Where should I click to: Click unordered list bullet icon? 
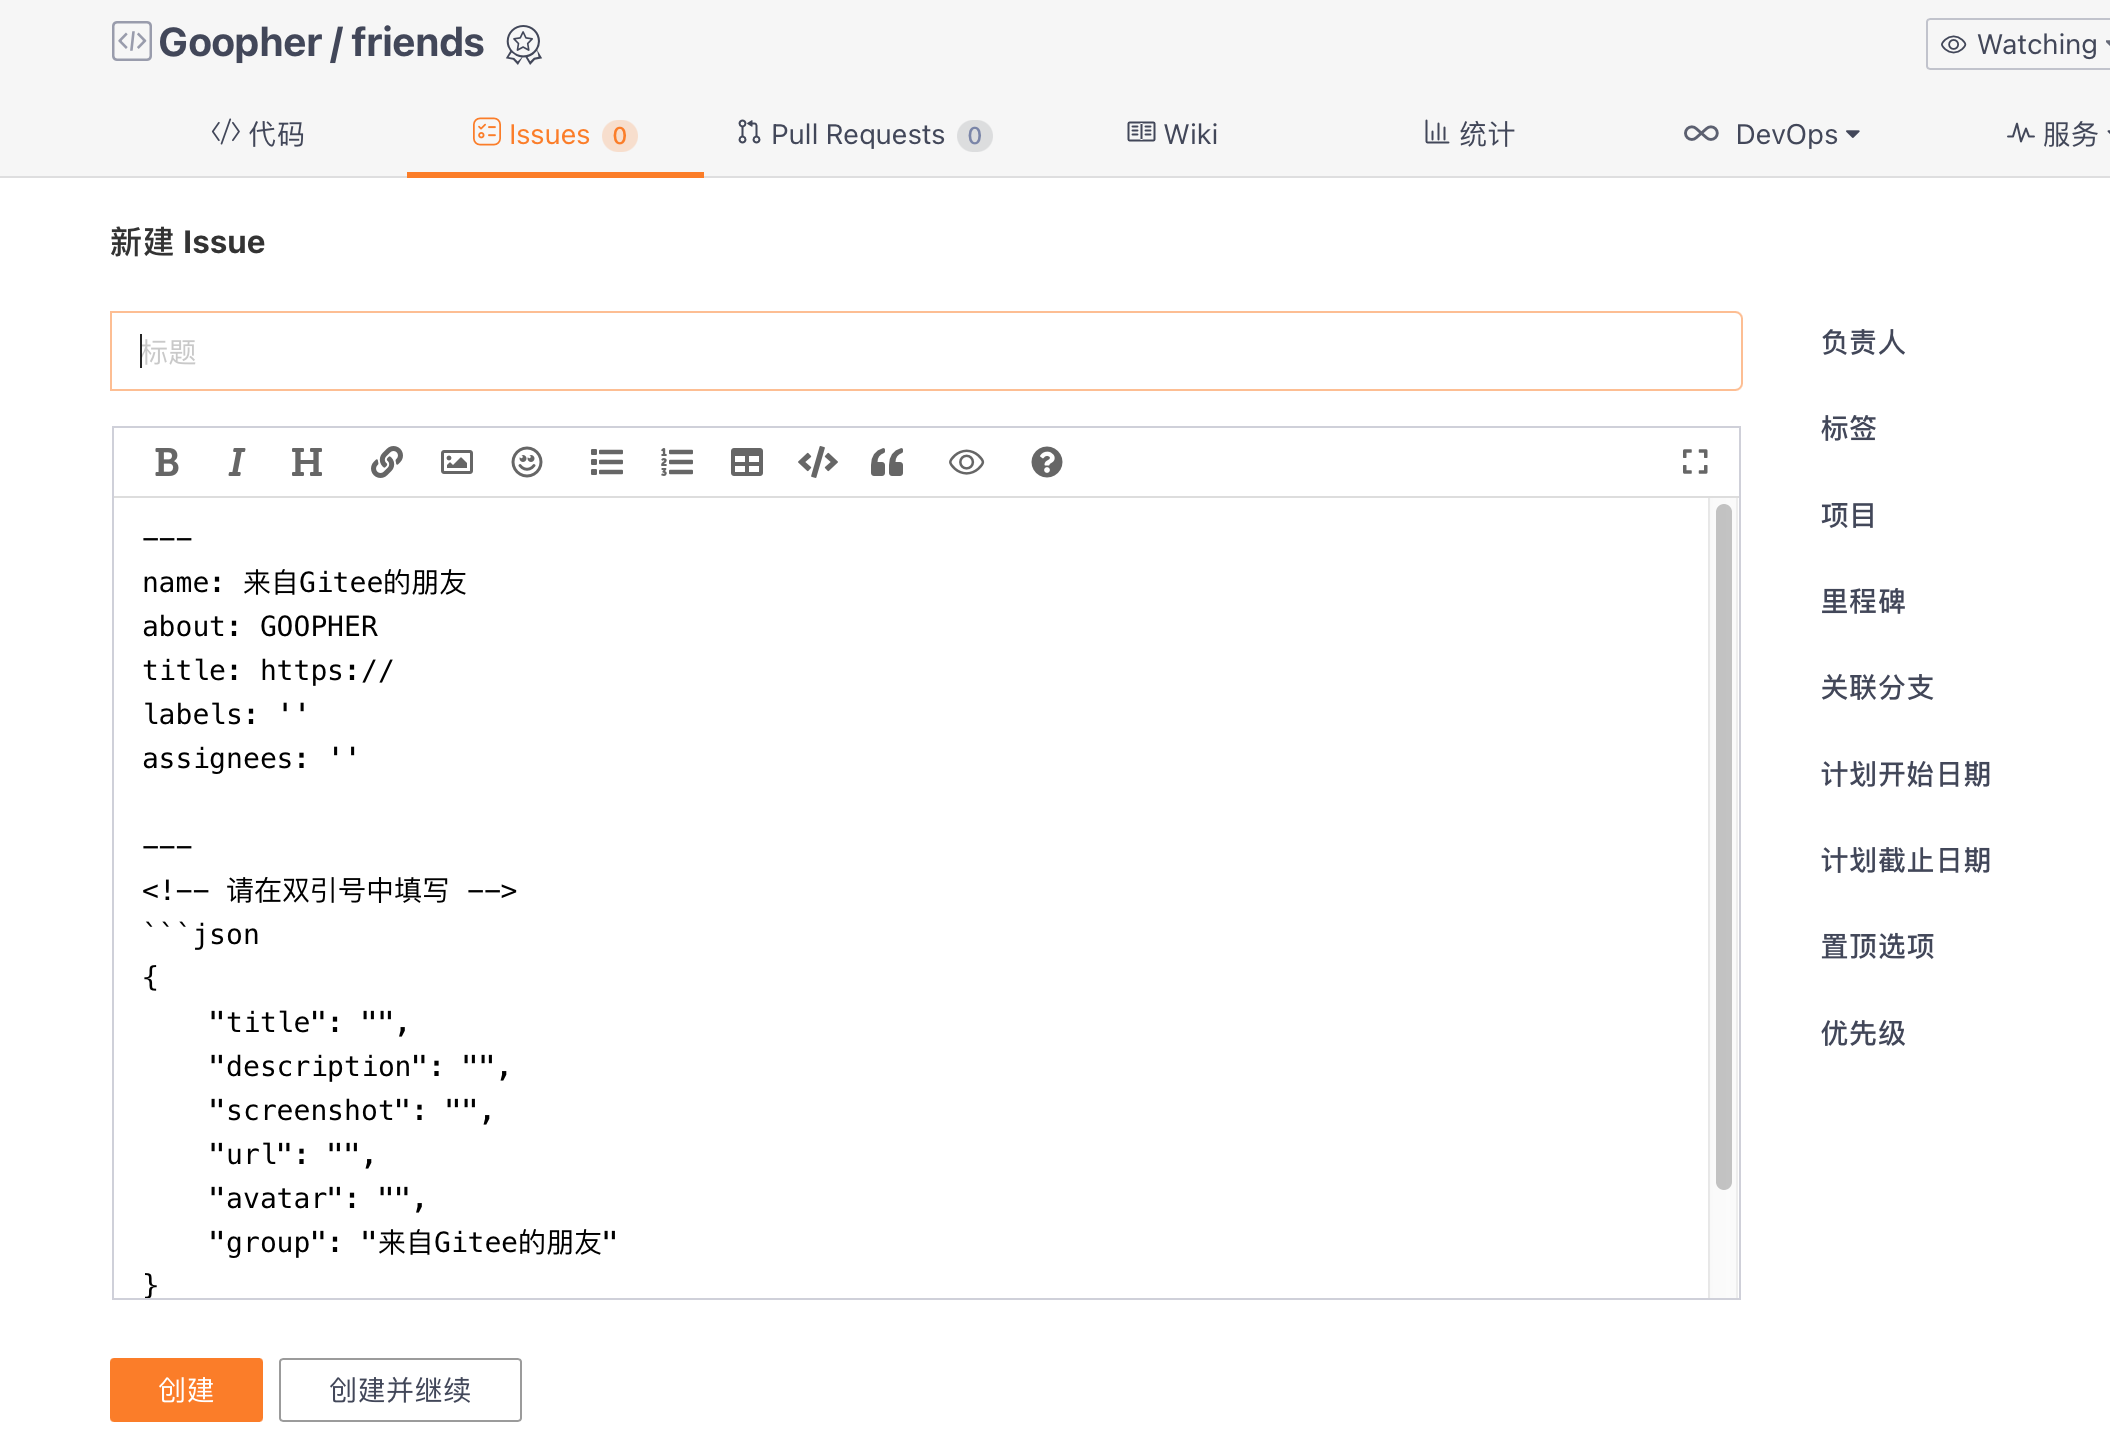coord(606,464)
